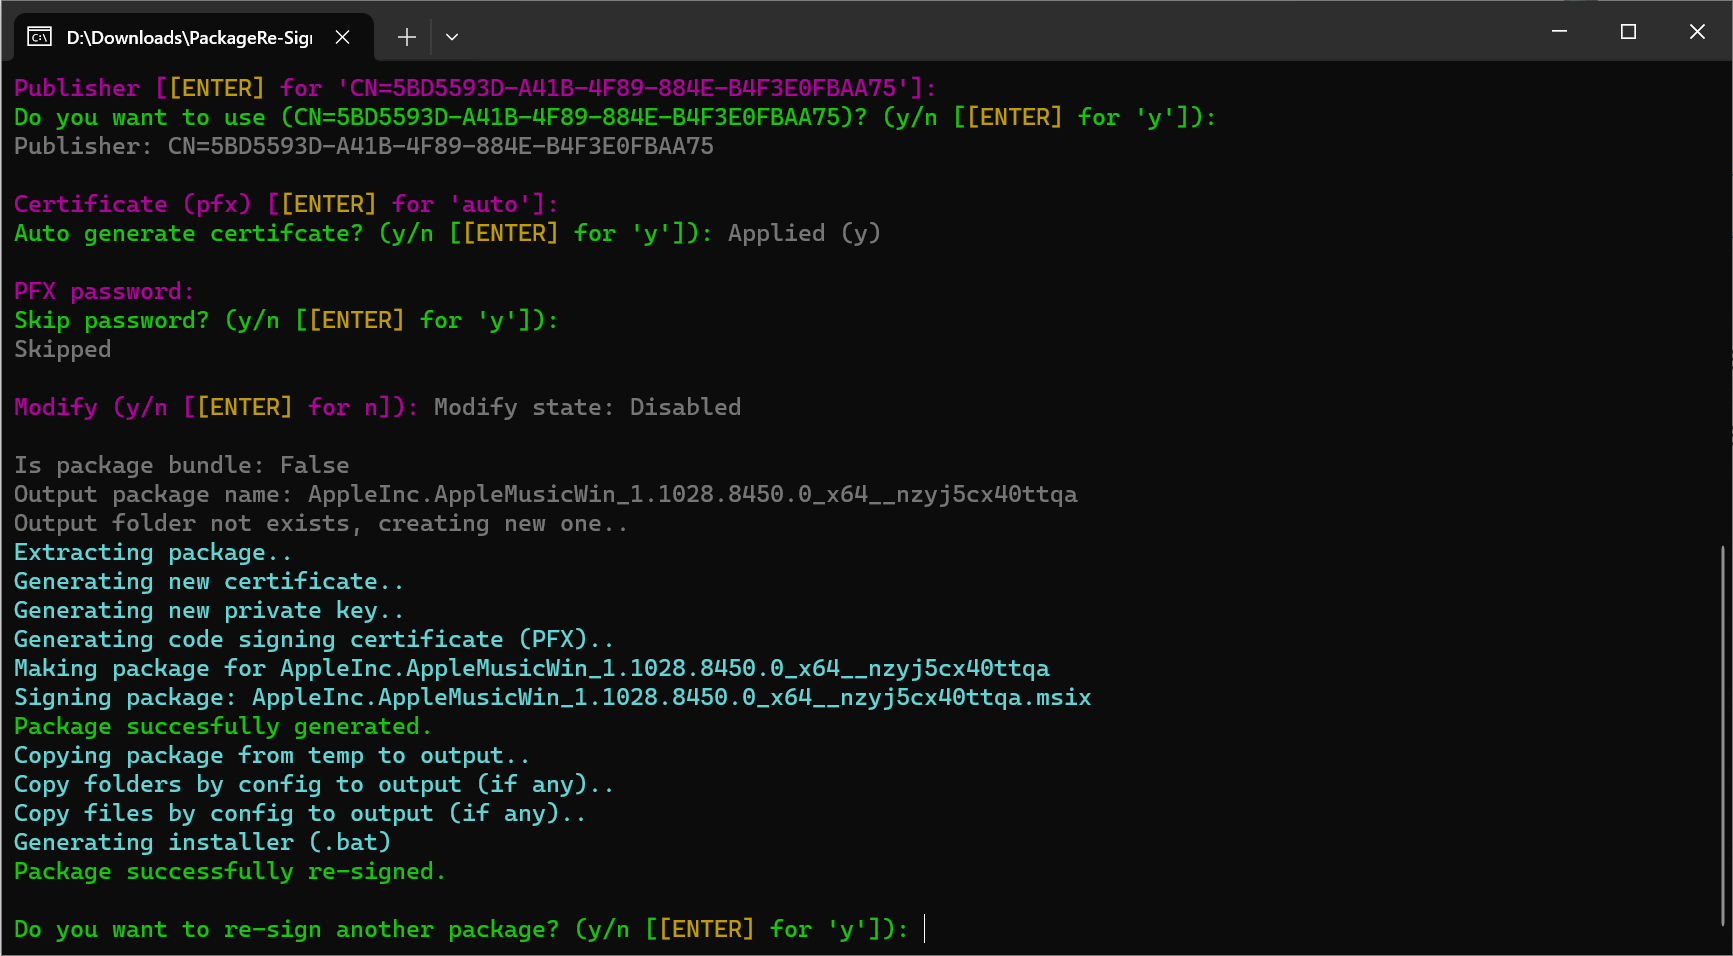The image size is (1733, 956).
Task: Click the 'Making package for AppleInc' line
Action: click(x=531, y=668)
